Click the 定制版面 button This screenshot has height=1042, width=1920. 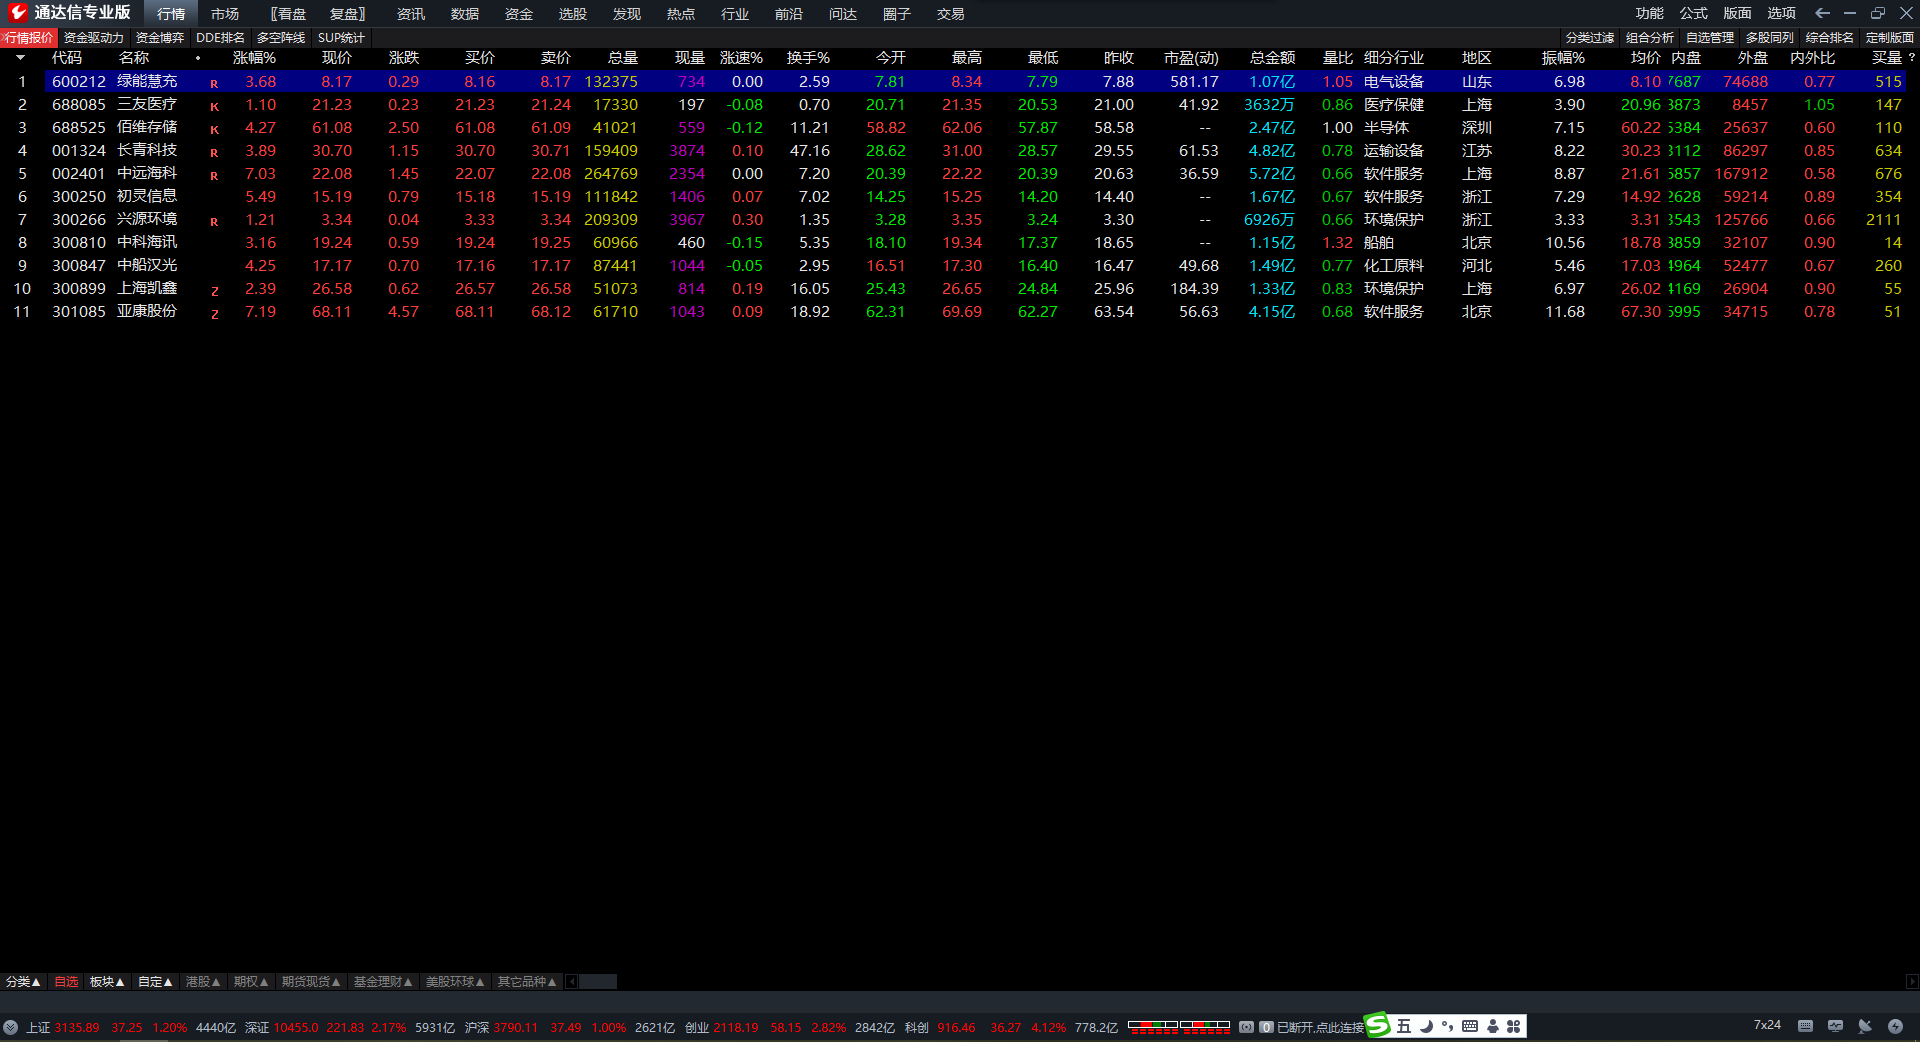[1890, 38]
